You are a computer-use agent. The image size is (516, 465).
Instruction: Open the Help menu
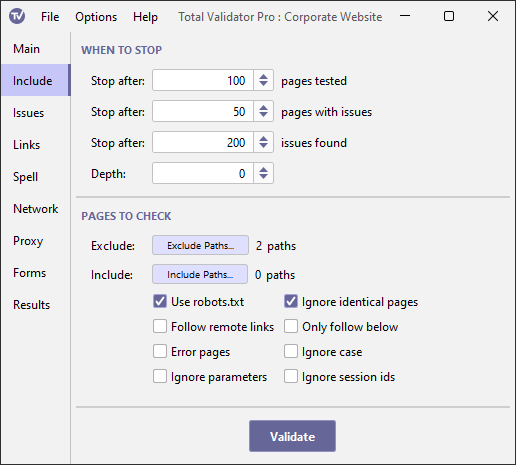tap(145, 17)
